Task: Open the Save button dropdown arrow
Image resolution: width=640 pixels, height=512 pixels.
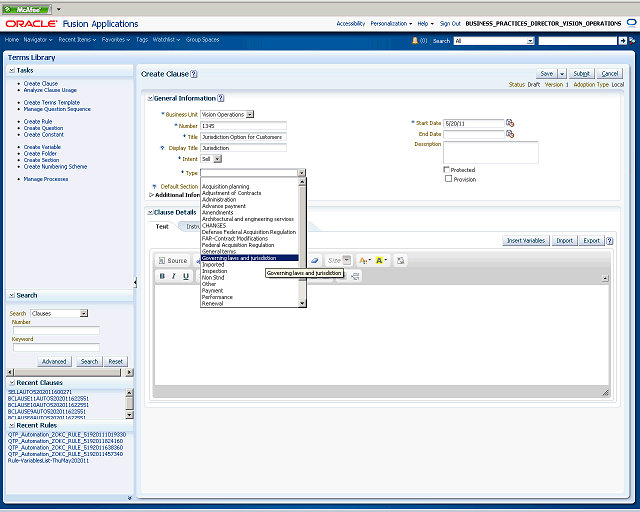Action: [x=562, y=74]
